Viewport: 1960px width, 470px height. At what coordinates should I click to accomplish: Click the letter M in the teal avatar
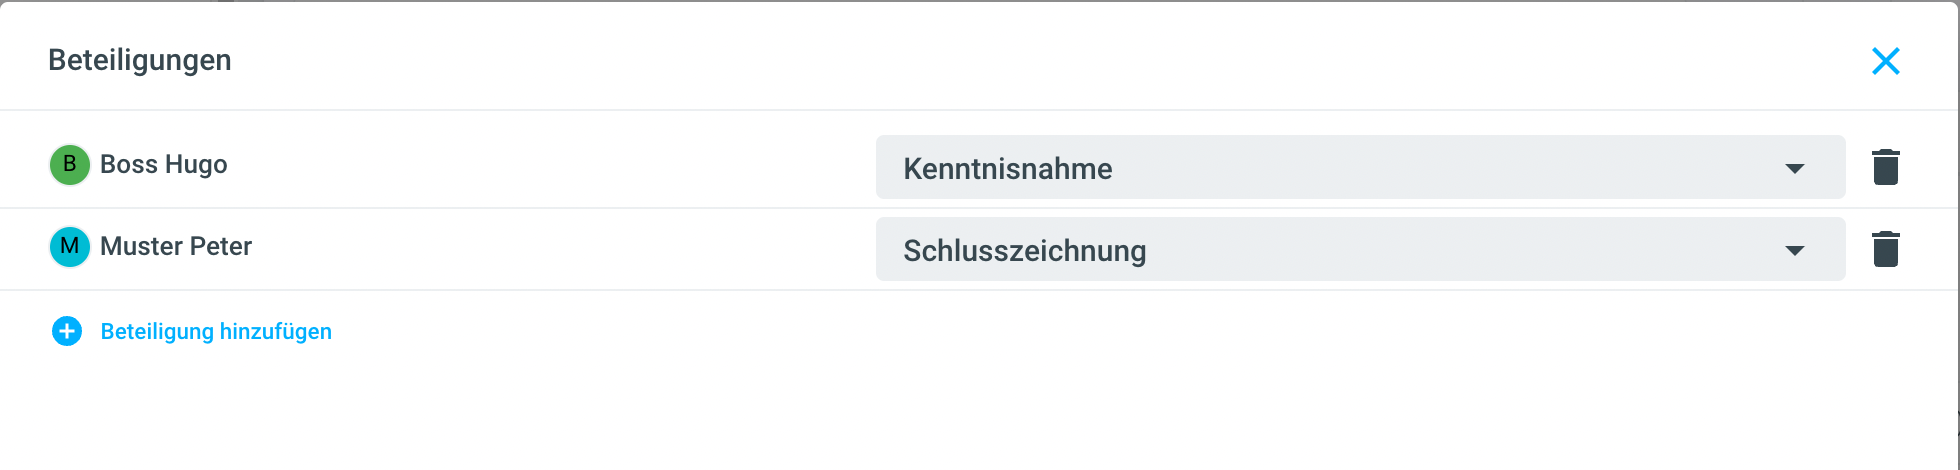click(70, 246)
